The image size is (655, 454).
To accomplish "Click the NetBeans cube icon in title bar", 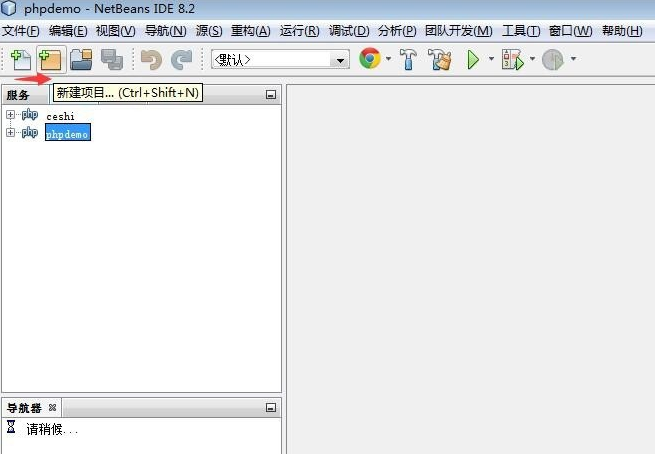I will pos(9,8).
